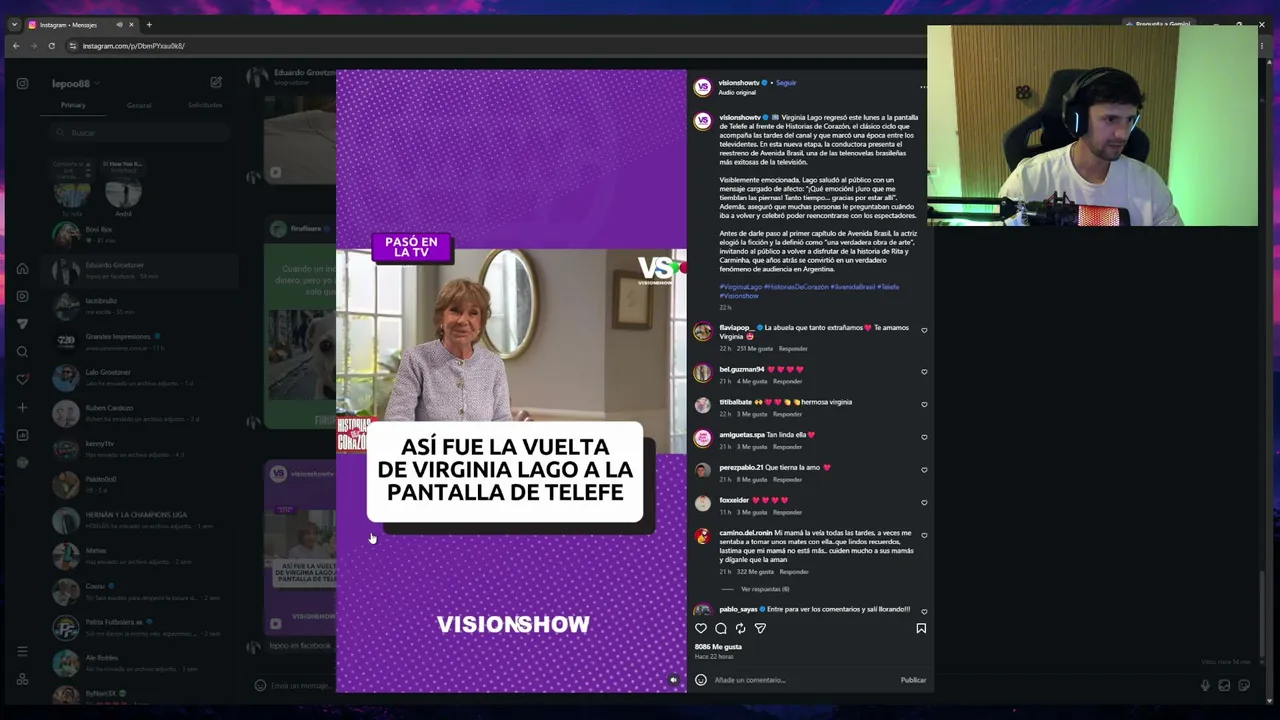Open the Grandes Impresiones conversation
This screenshot has height=720, width=1280.
click(x=138, y=341)
